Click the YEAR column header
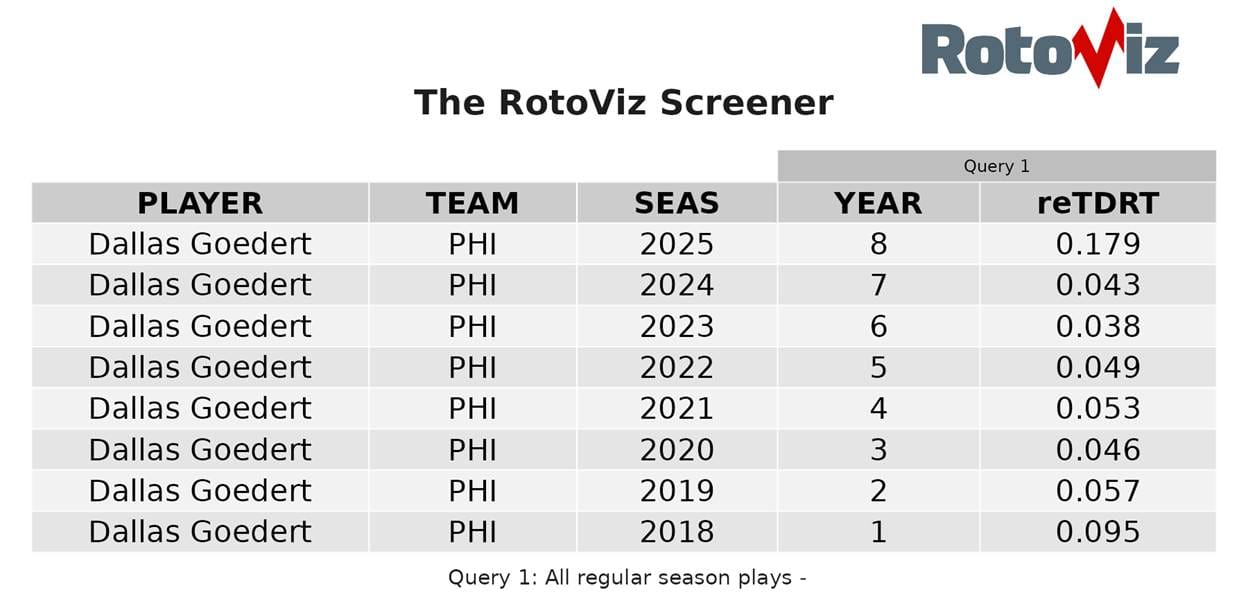The image size is (1248, 606). pyautogui.click(x=878, y=203)
